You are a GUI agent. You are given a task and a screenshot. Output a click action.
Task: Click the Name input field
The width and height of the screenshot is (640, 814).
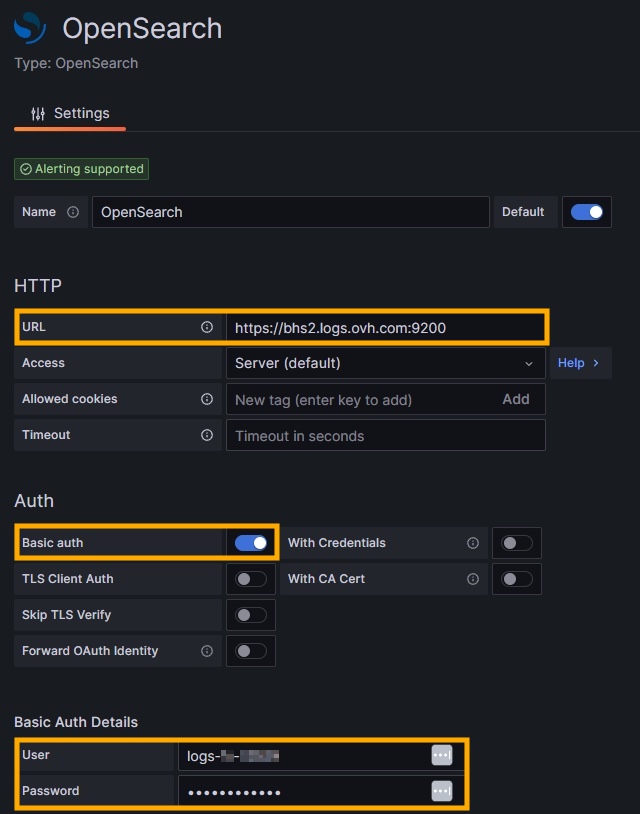[291, 212]
